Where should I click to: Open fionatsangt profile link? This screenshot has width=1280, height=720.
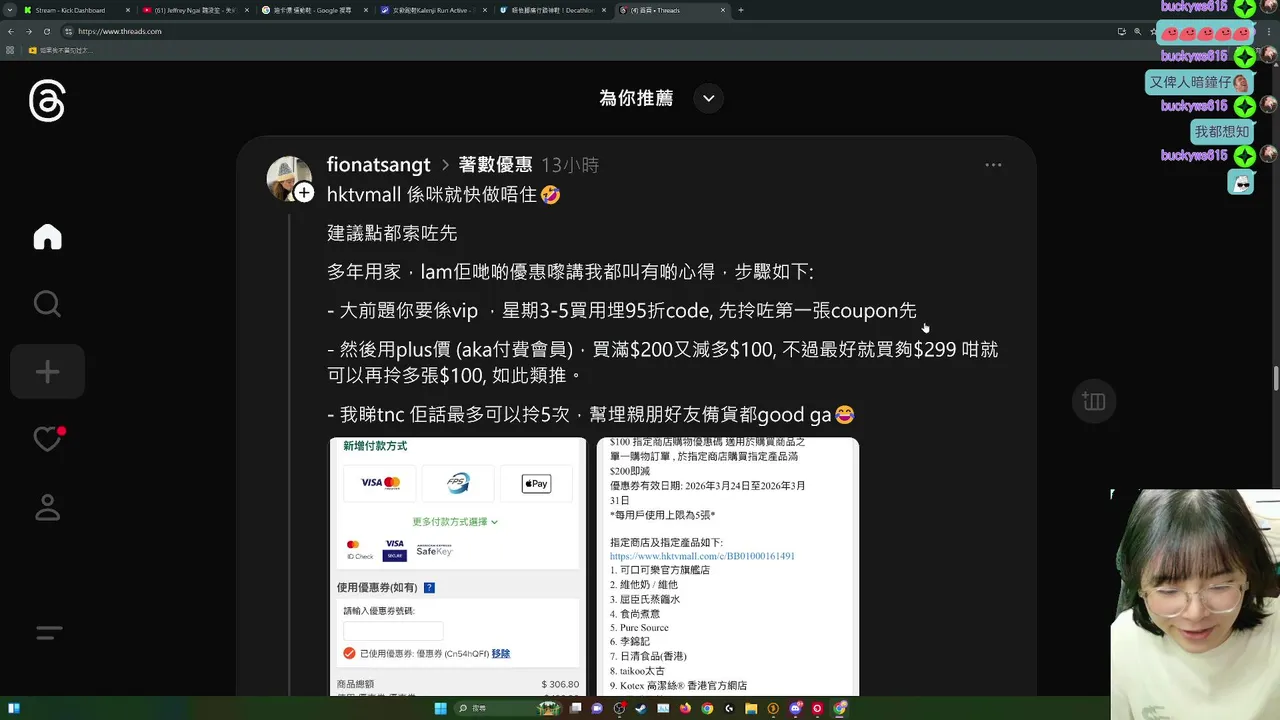378,165
